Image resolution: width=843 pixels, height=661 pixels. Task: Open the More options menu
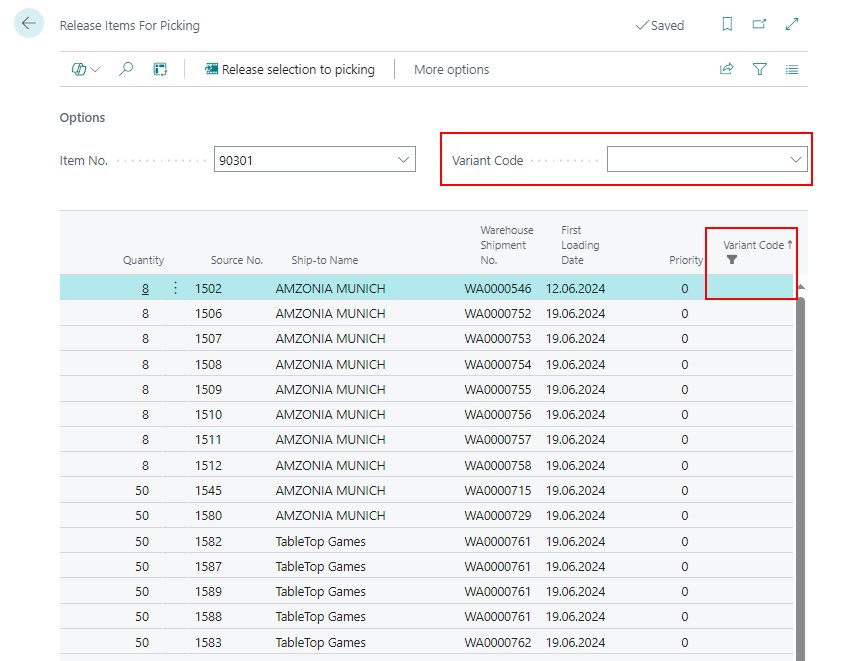451,69
